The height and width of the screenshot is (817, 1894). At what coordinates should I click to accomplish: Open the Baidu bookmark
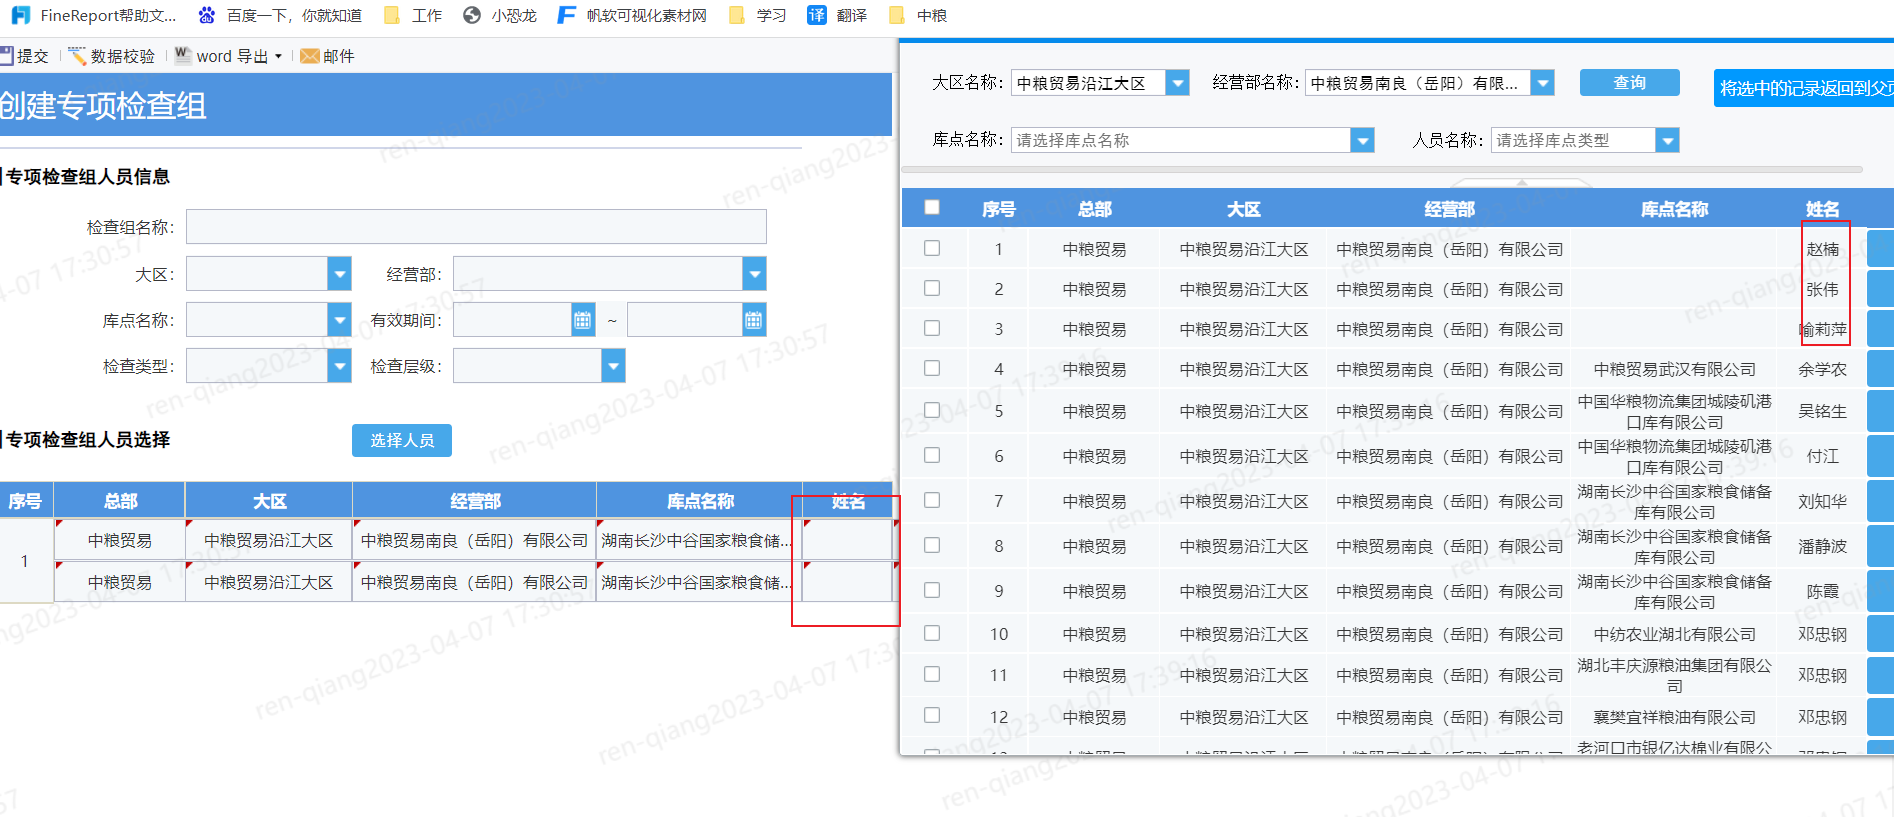(x=280, y=15)
